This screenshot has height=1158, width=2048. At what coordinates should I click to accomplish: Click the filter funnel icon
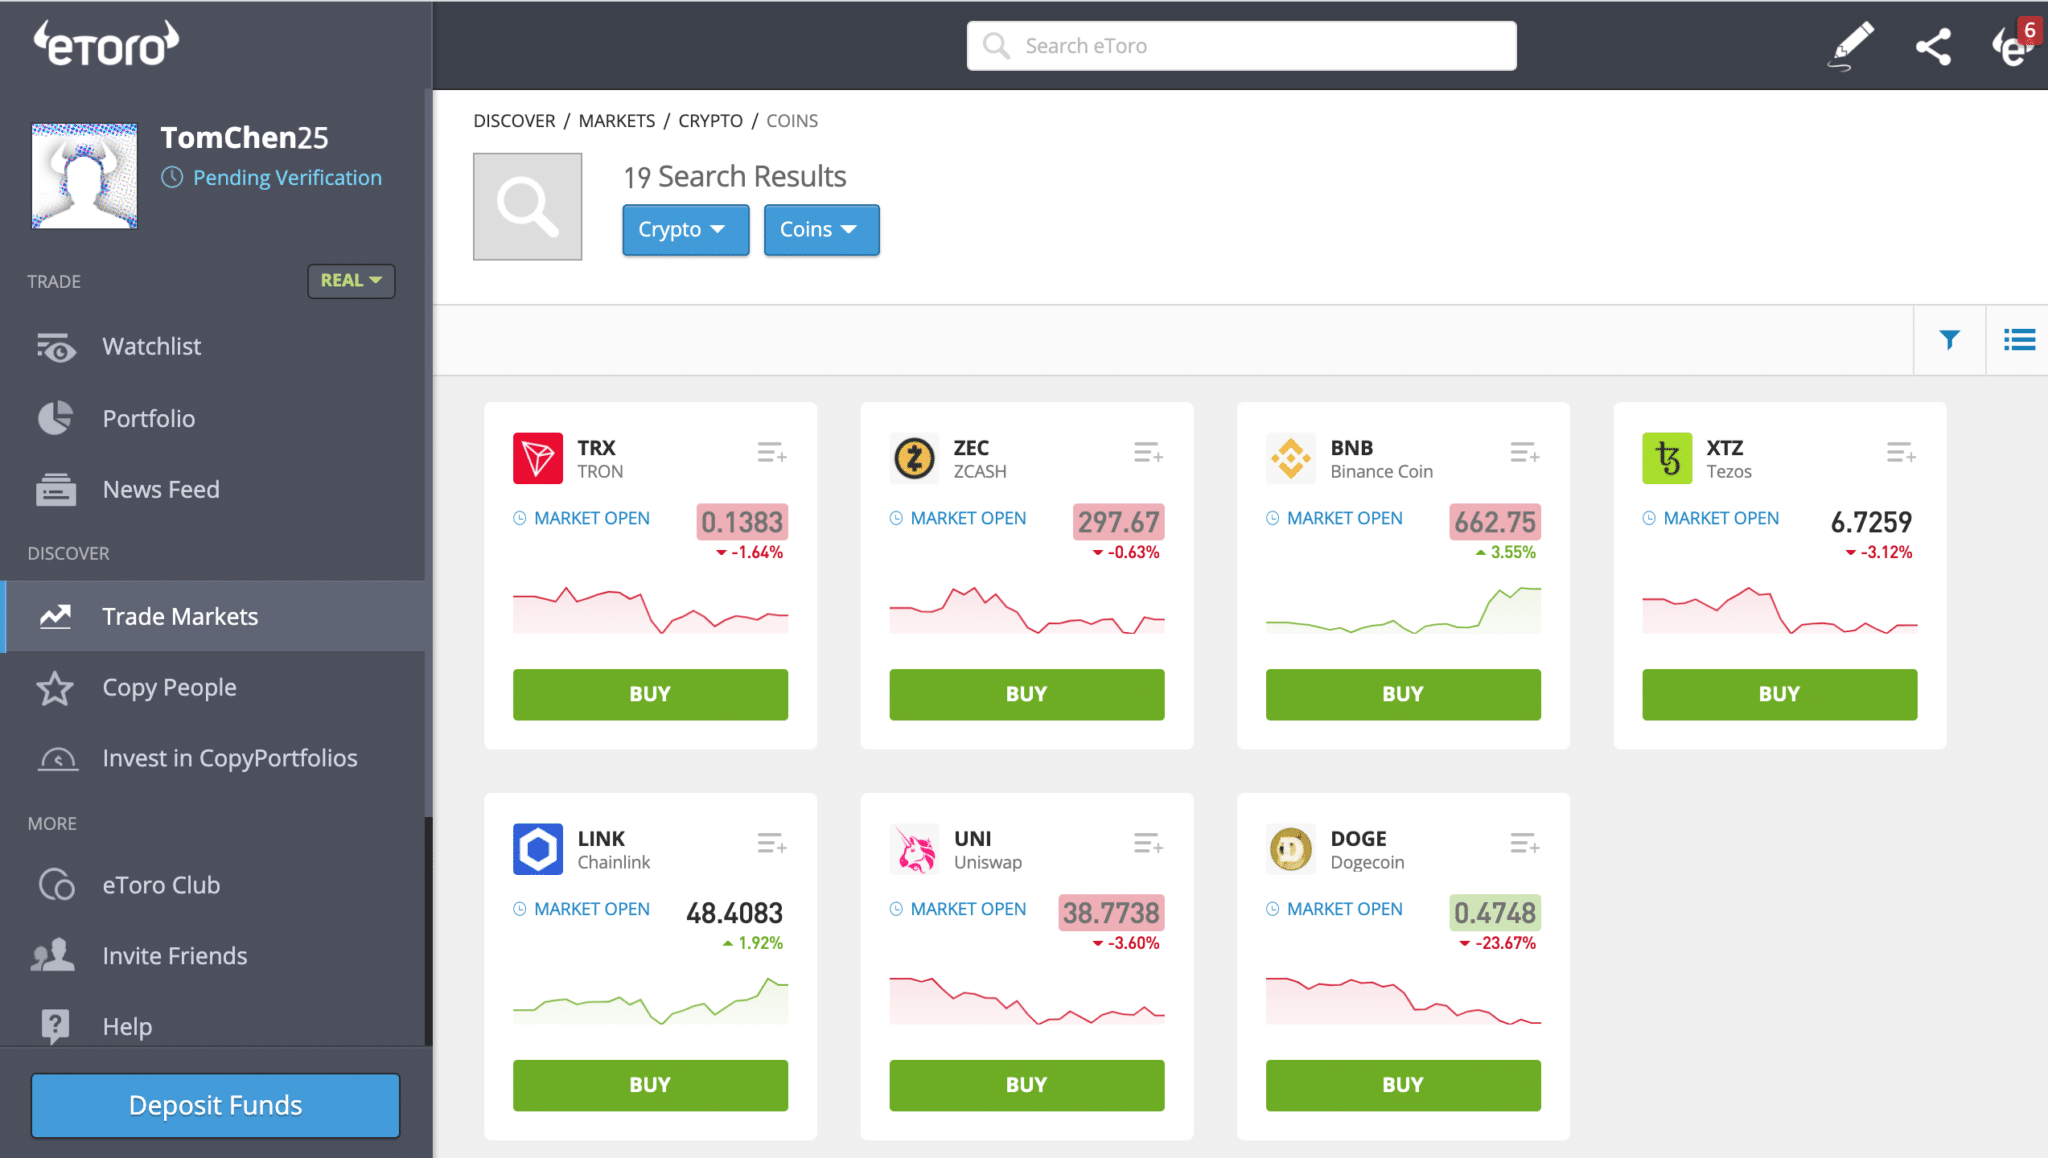1949,340
